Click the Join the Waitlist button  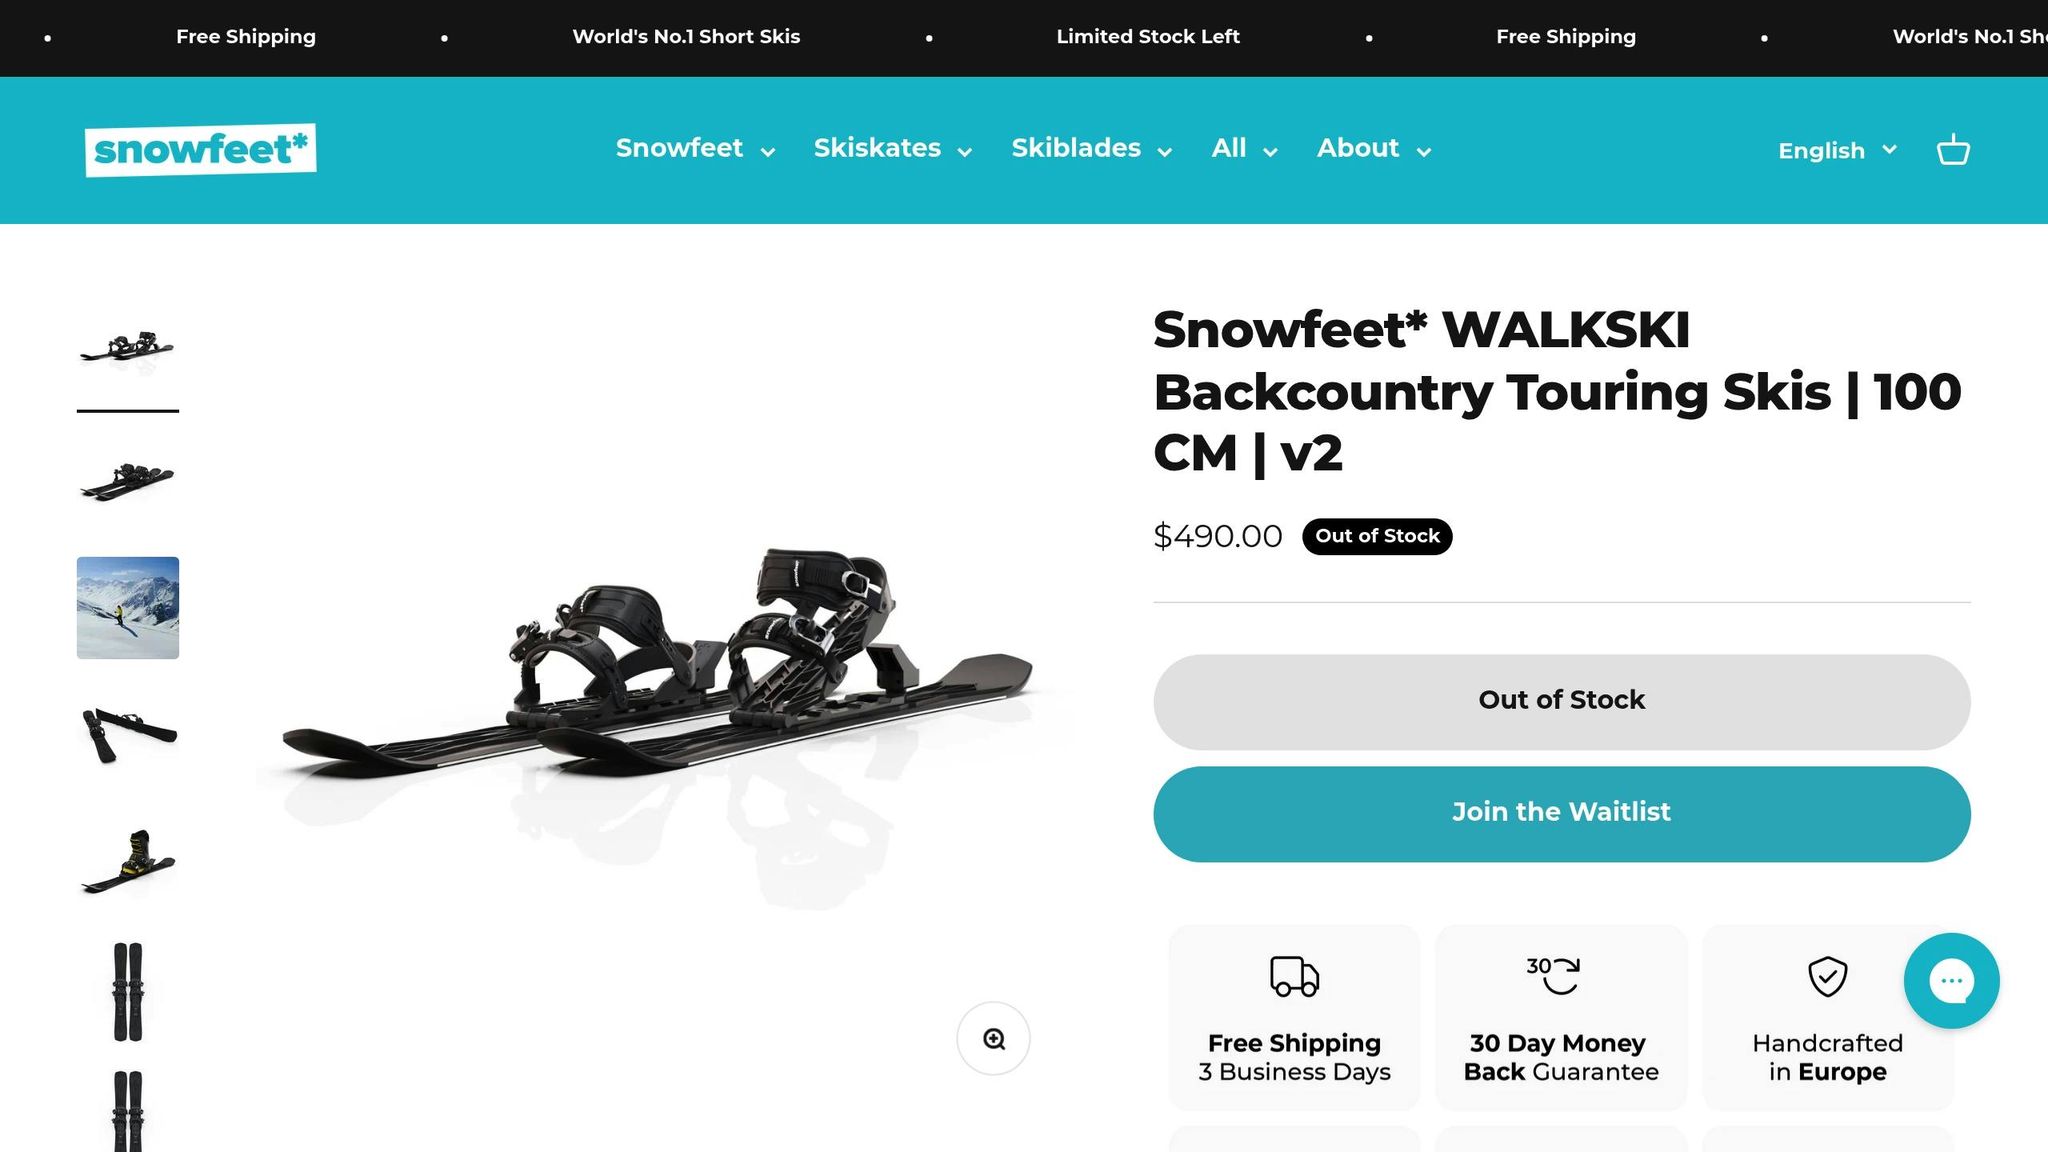[1561, 814]
